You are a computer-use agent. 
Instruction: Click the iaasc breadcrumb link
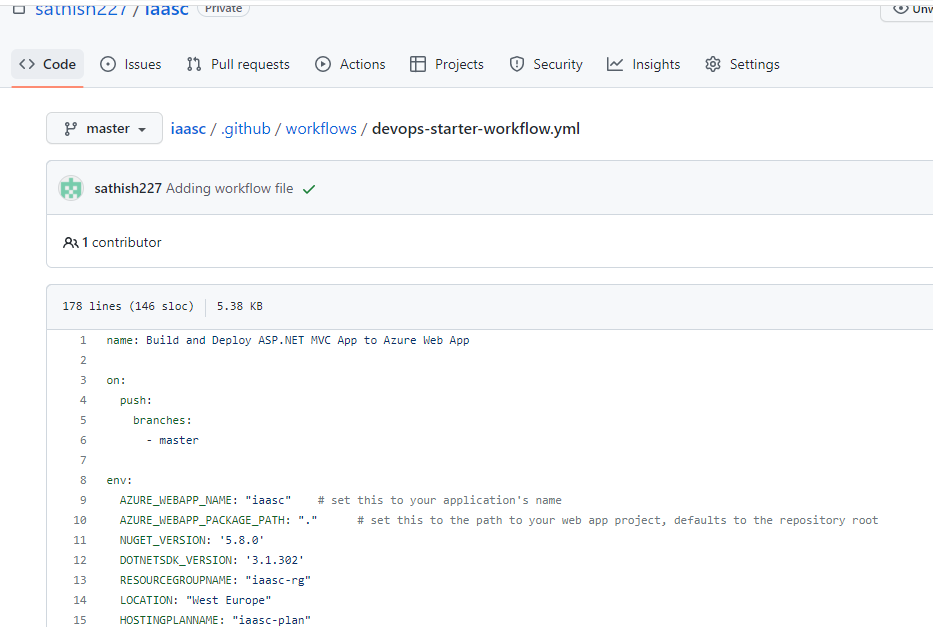click(x=188, y=128)
